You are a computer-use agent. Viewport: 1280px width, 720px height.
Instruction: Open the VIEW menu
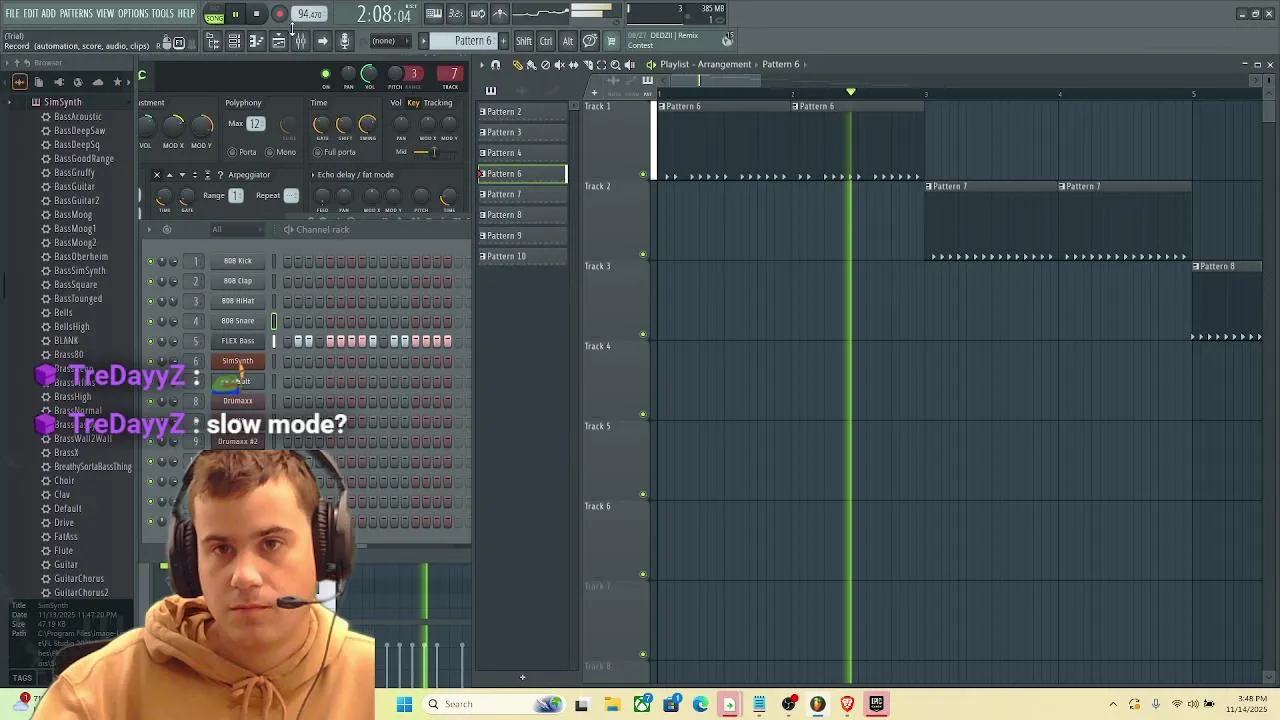[x=105, y=13]
